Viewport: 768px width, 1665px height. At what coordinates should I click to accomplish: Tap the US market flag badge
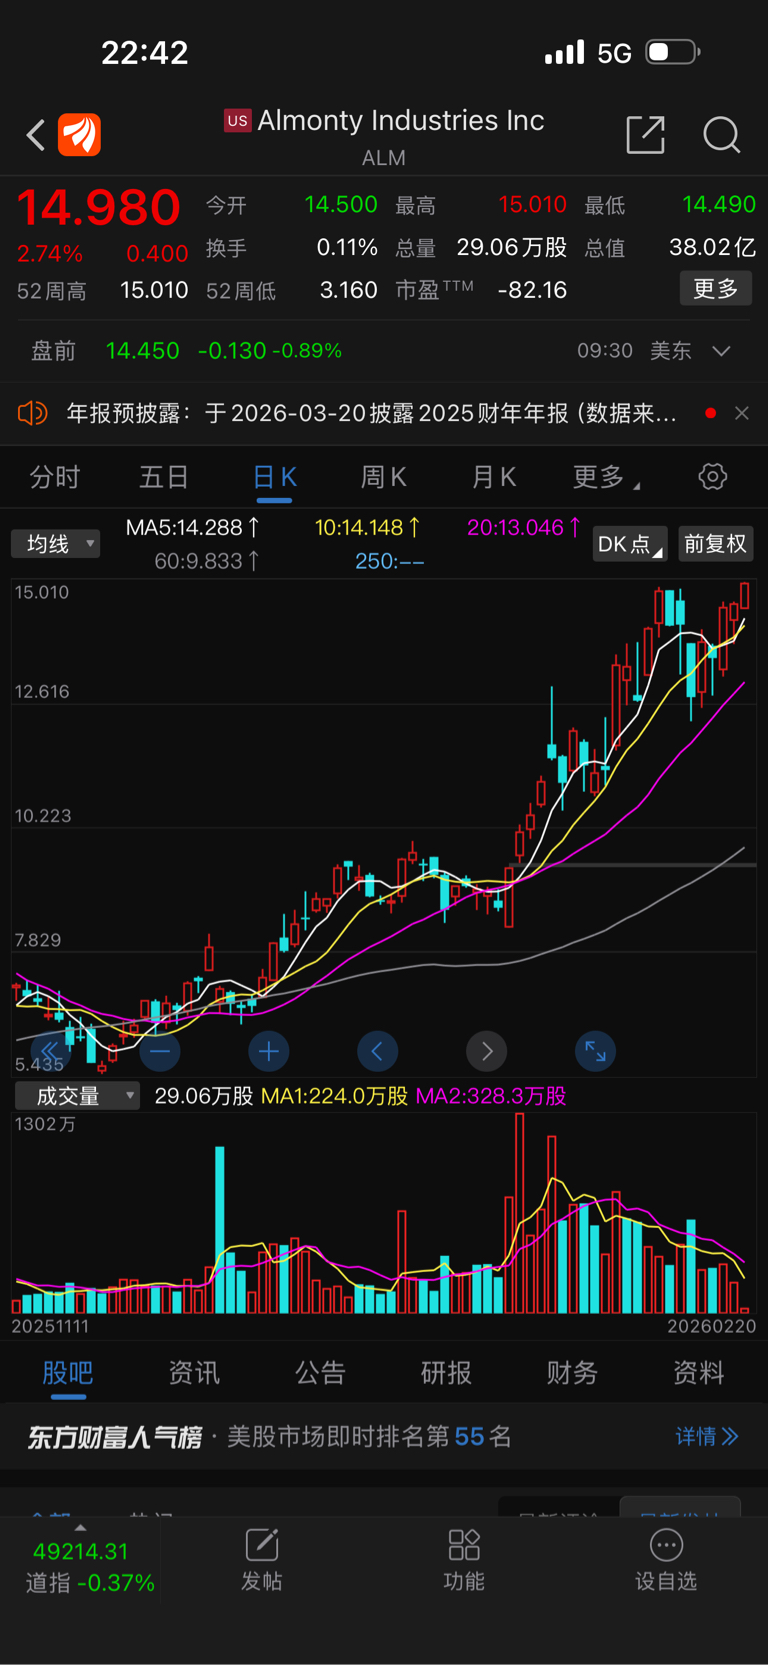[x=237, y=121]
